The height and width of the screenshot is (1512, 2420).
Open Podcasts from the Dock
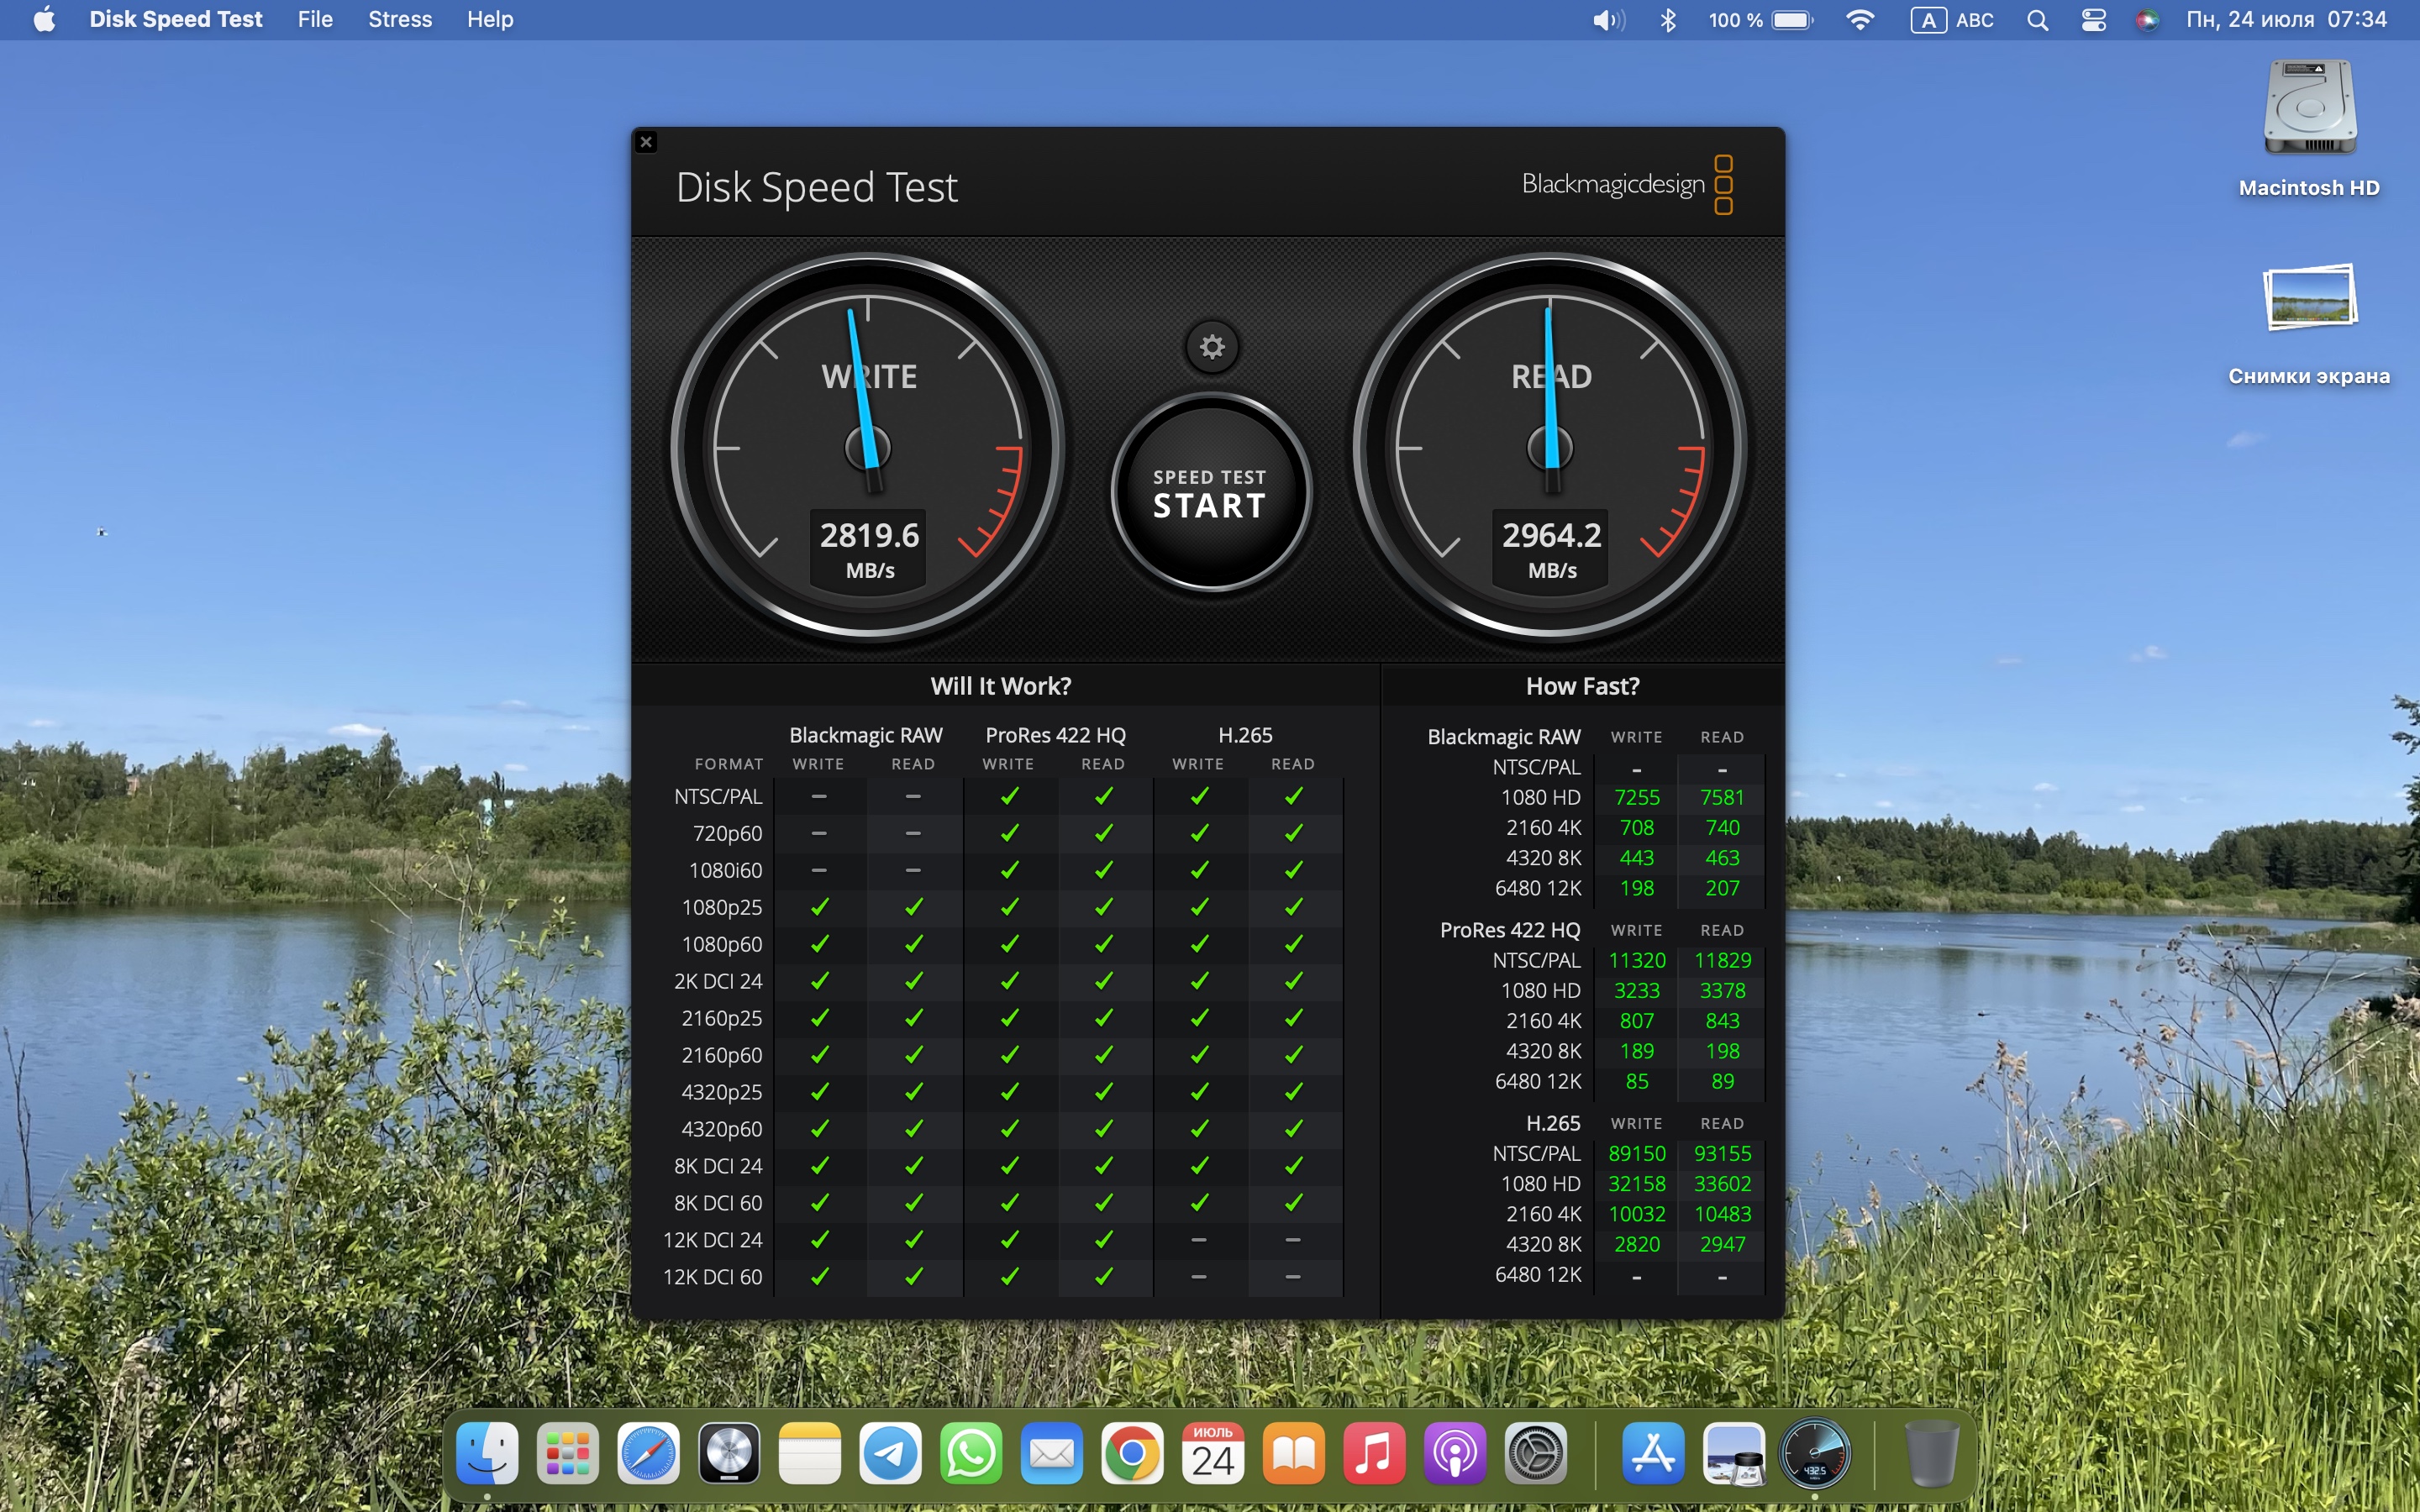click(x=1455, y=1453)
